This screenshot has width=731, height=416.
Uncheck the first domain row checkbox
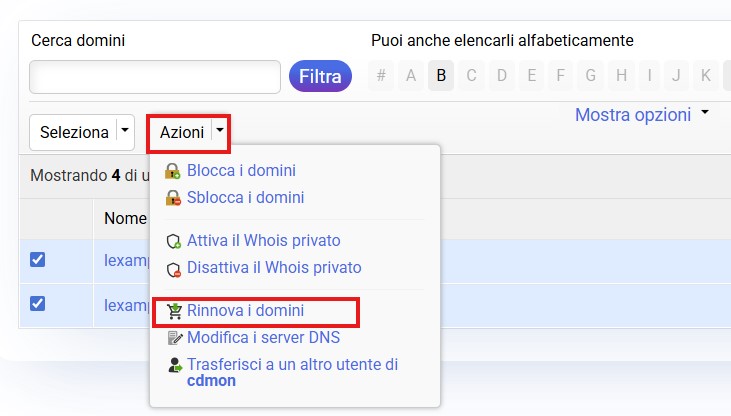click(38, 259)
